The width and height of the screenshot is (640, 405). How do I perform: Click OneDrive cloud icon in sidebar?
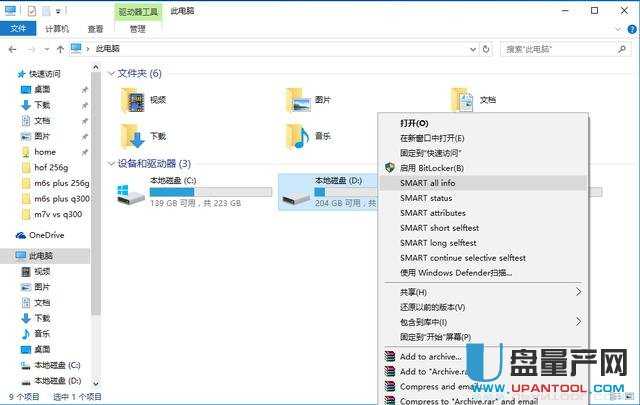point(21,235)
